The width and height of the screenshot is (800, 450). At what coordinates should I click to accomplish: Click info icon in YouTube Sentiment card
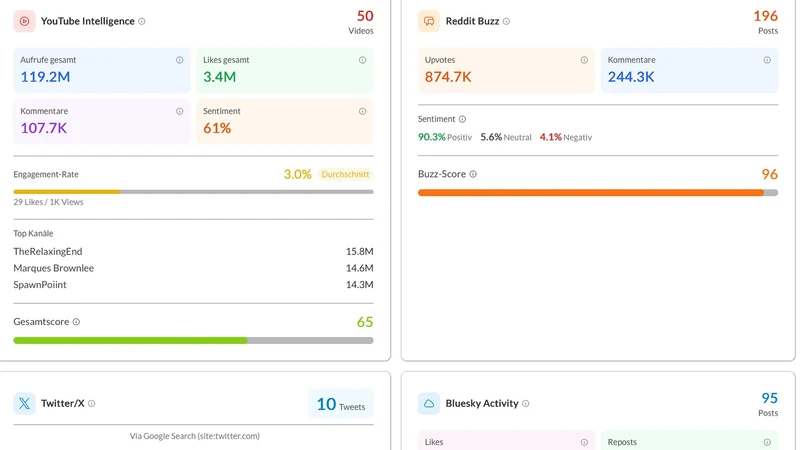tap(362, 111)
